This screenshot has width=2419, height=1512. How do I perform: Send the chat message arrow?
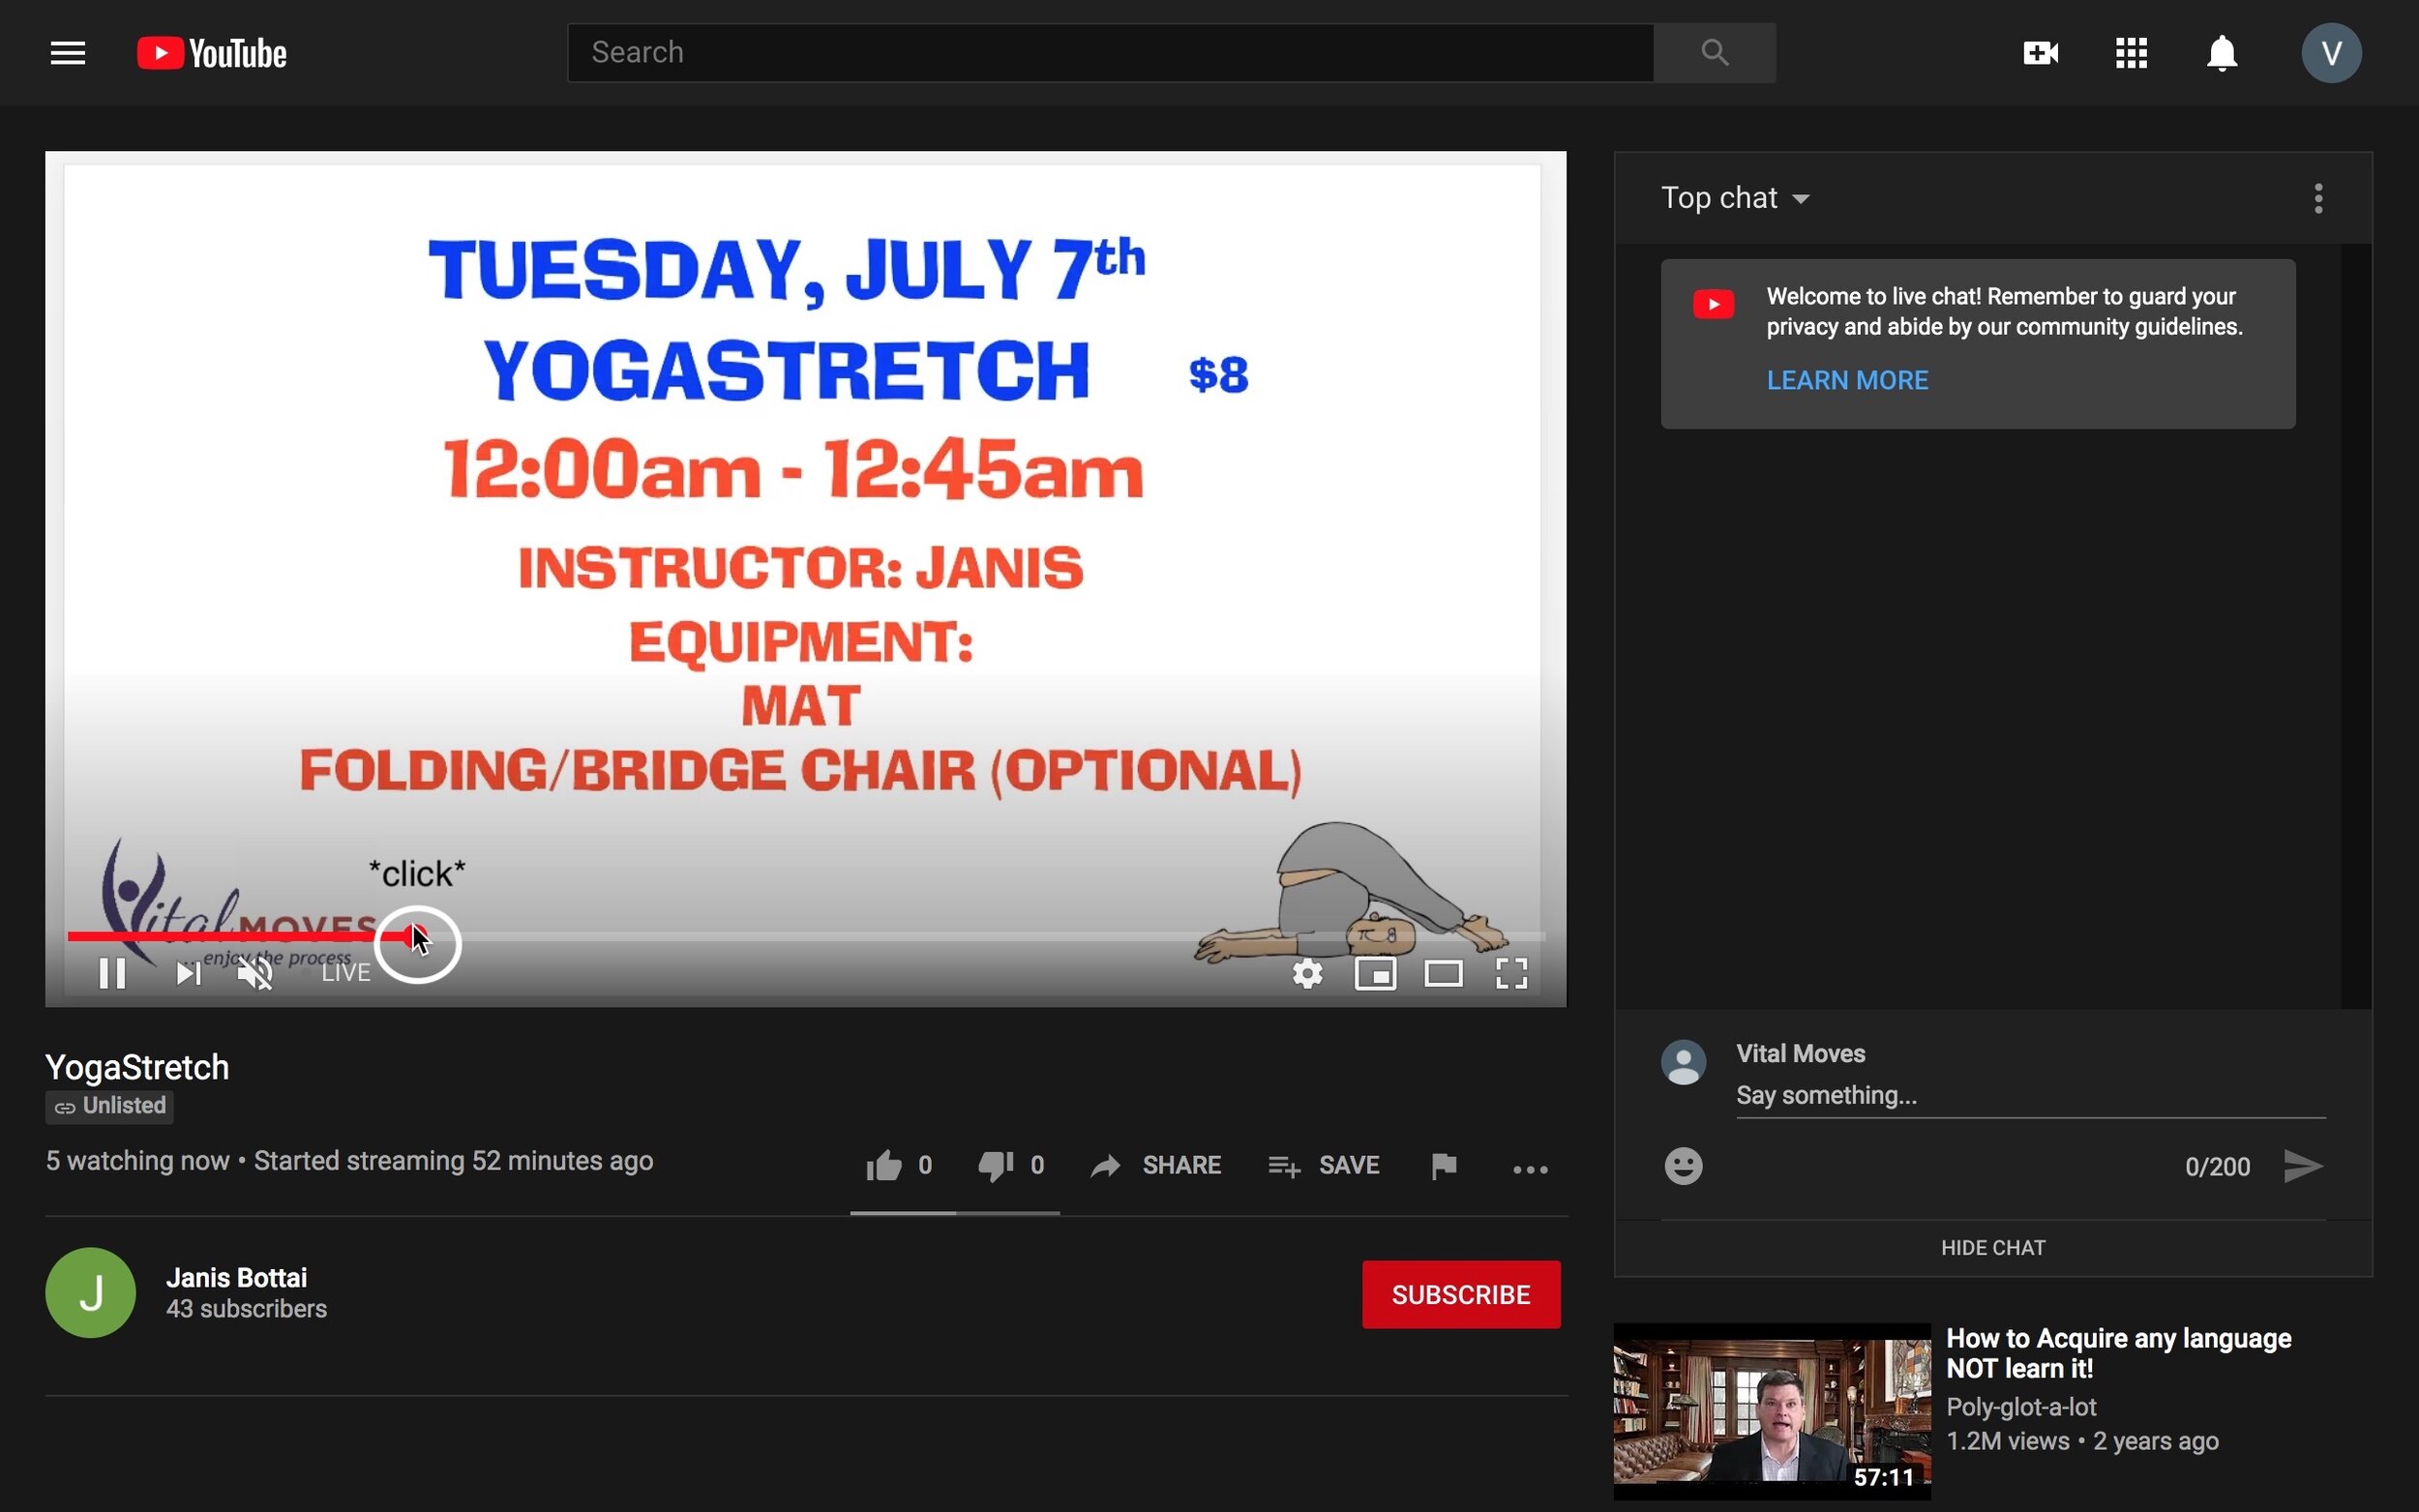pyautogui.click(x=2302, y=1165)
